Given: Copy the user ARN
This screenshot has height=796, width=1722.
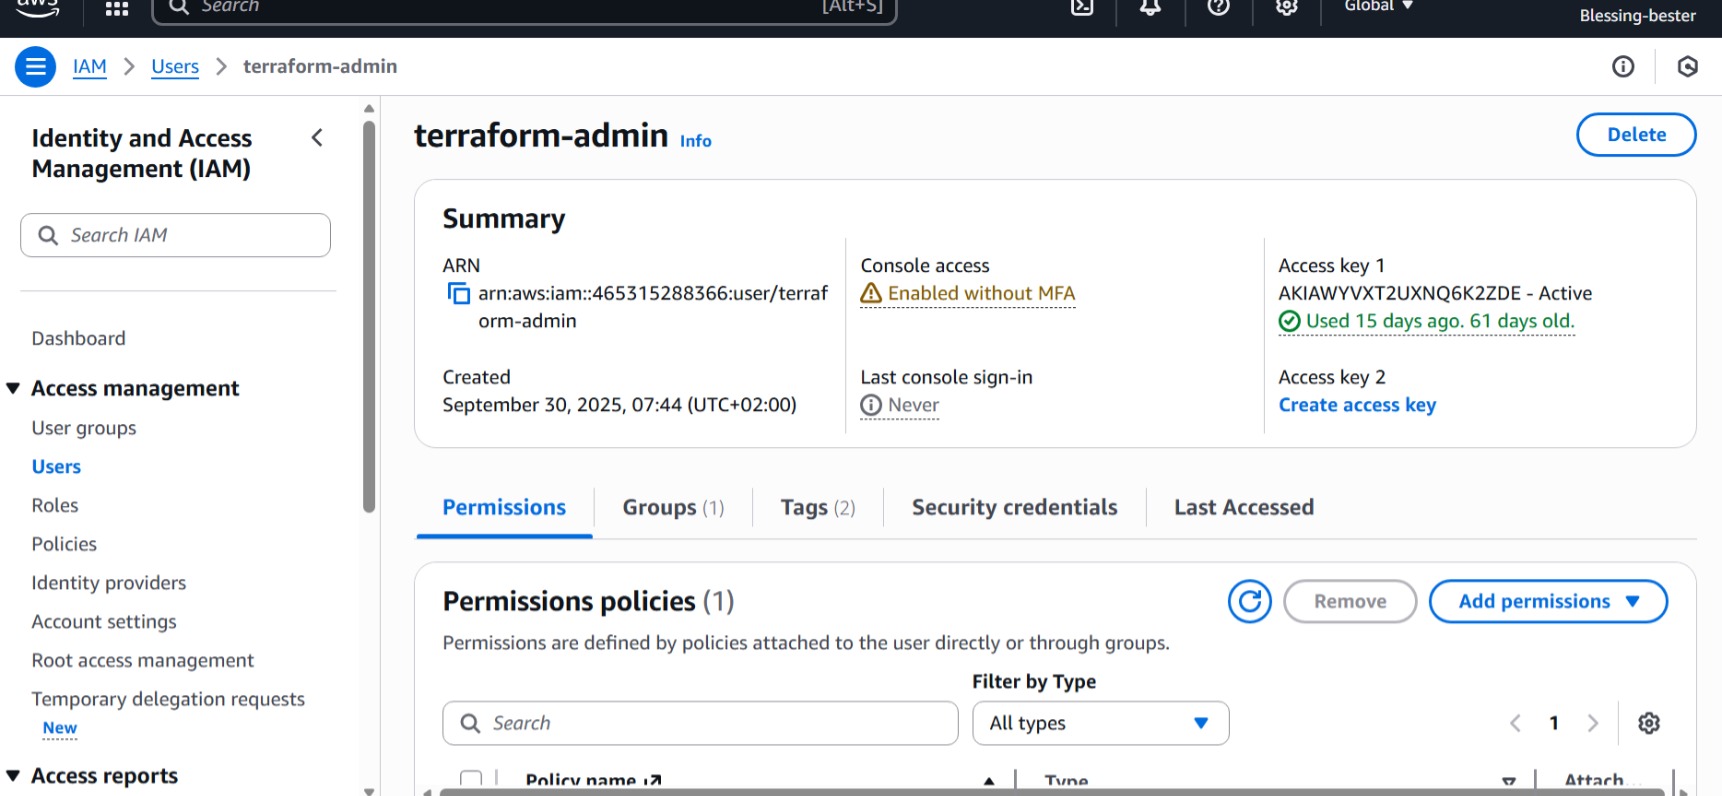Looking at the screenshot, I should (458, 293).
